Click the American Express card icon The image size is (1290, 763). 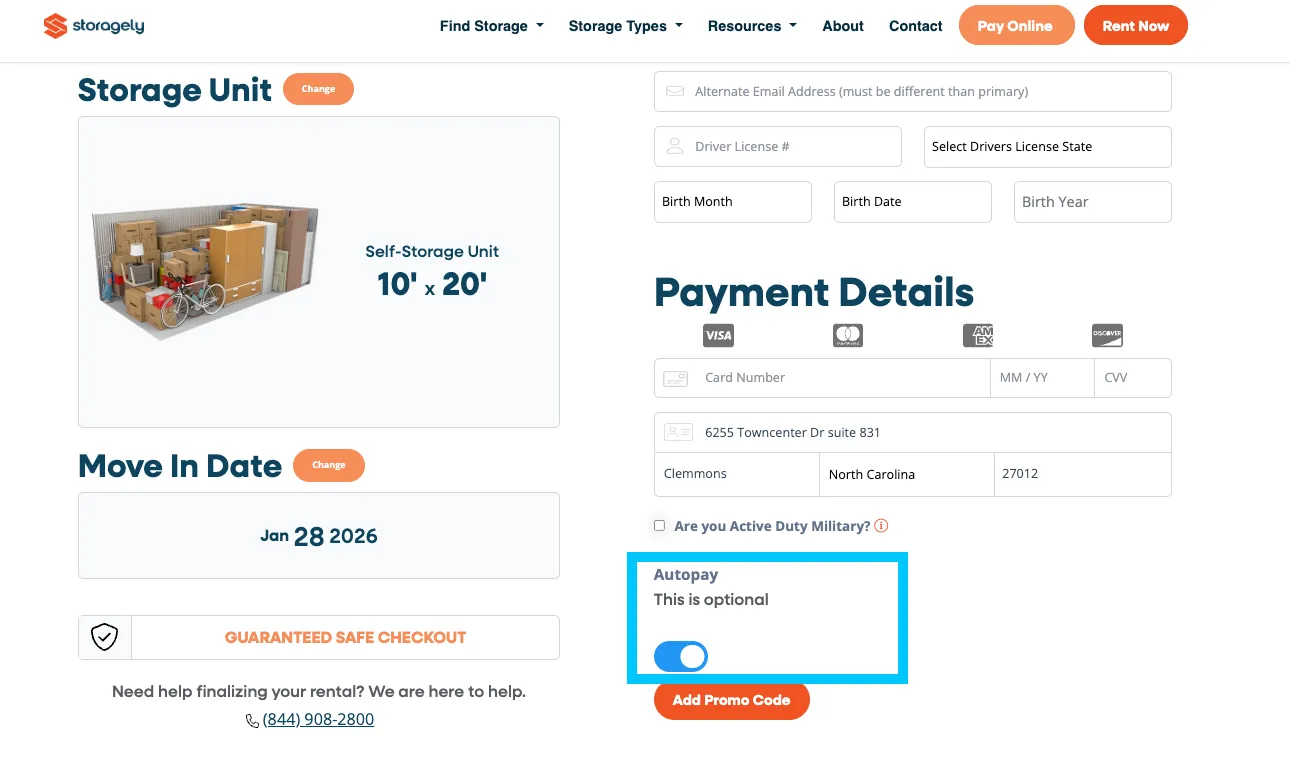[978, 336]
